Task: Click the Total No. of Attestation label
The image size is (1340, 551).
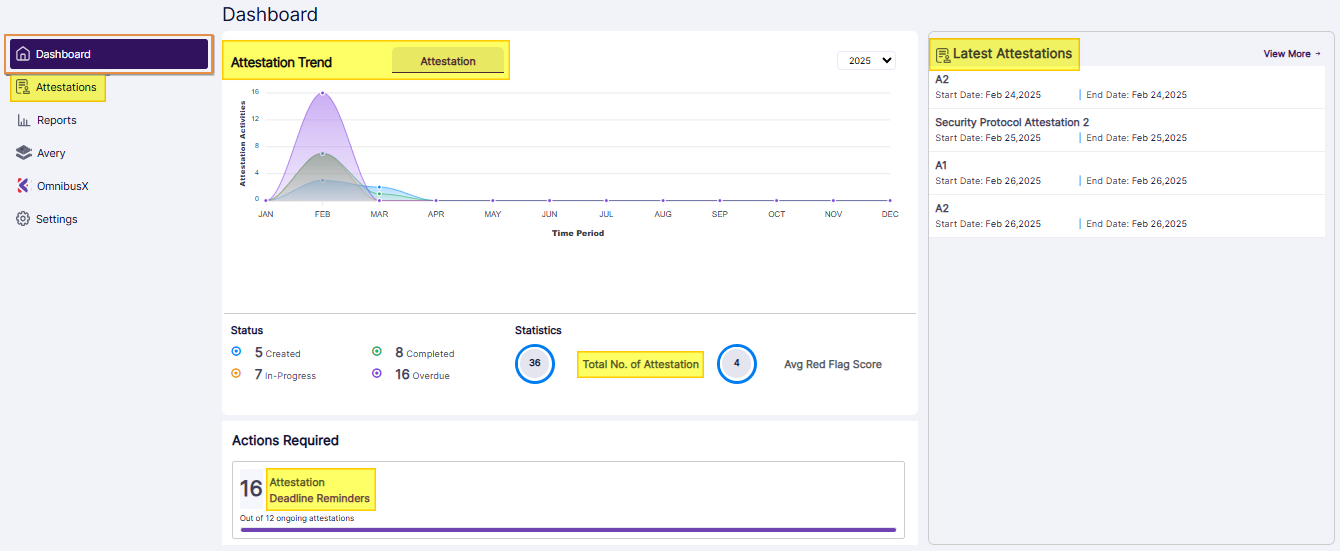Action: point(641,364)
